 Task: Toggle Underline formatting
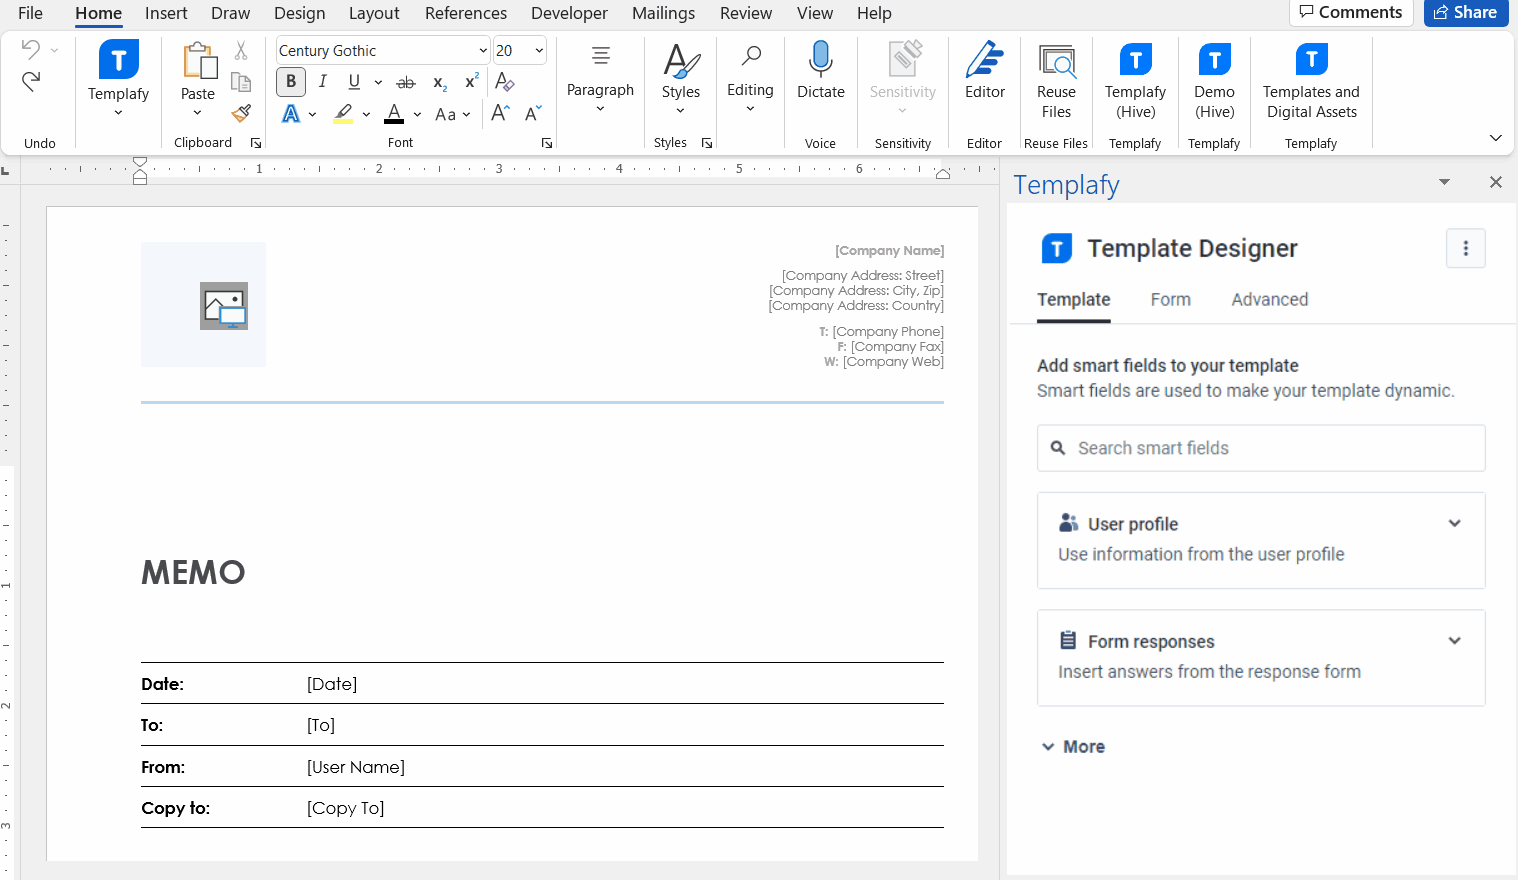(354, 82)
